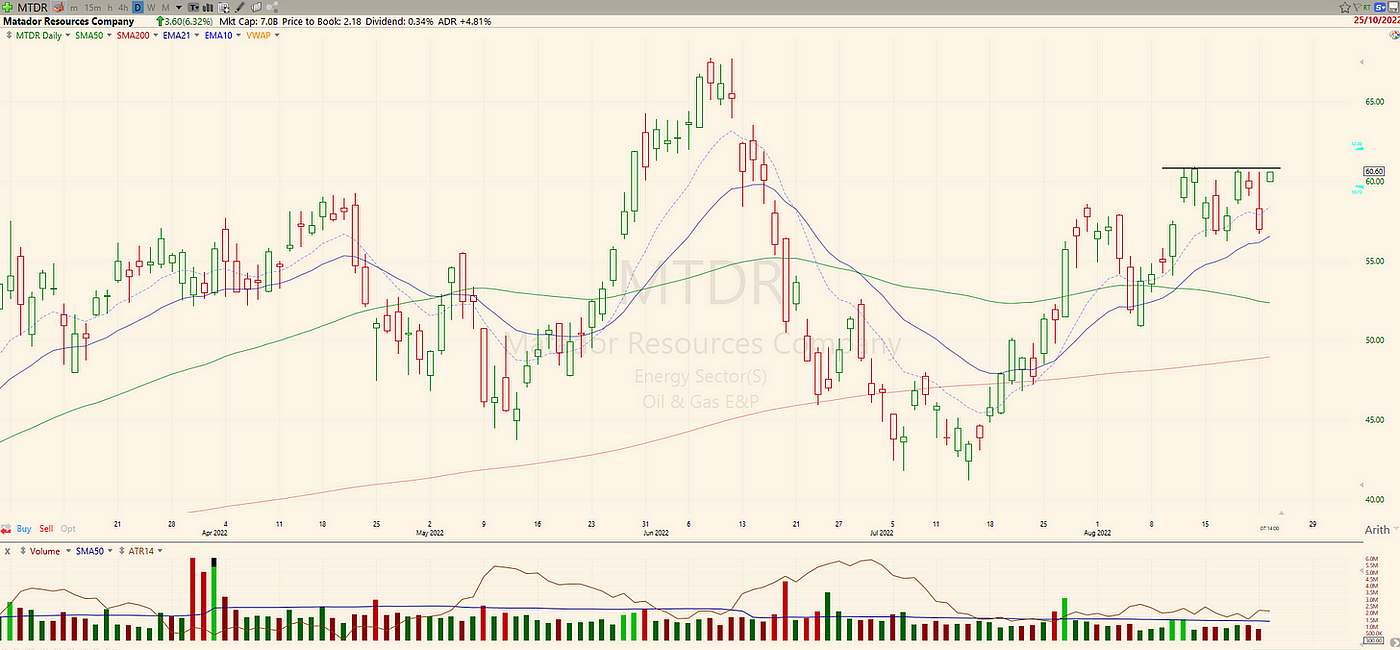This screenshot has height=650, width=1400.
Task: Click the MTDR ticker symbol box
Action: click(x=32, y=8)
